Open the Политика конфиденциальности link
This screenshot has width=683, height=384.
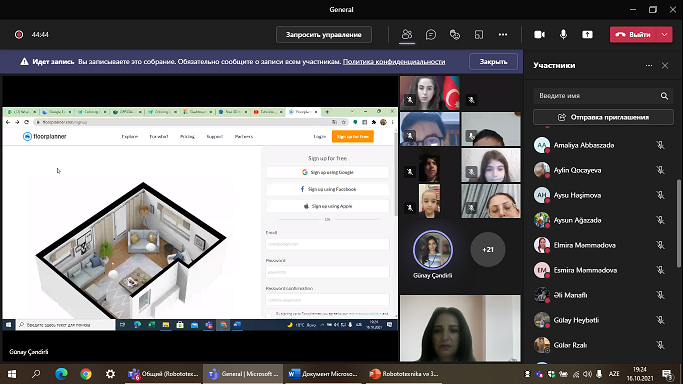394,61
